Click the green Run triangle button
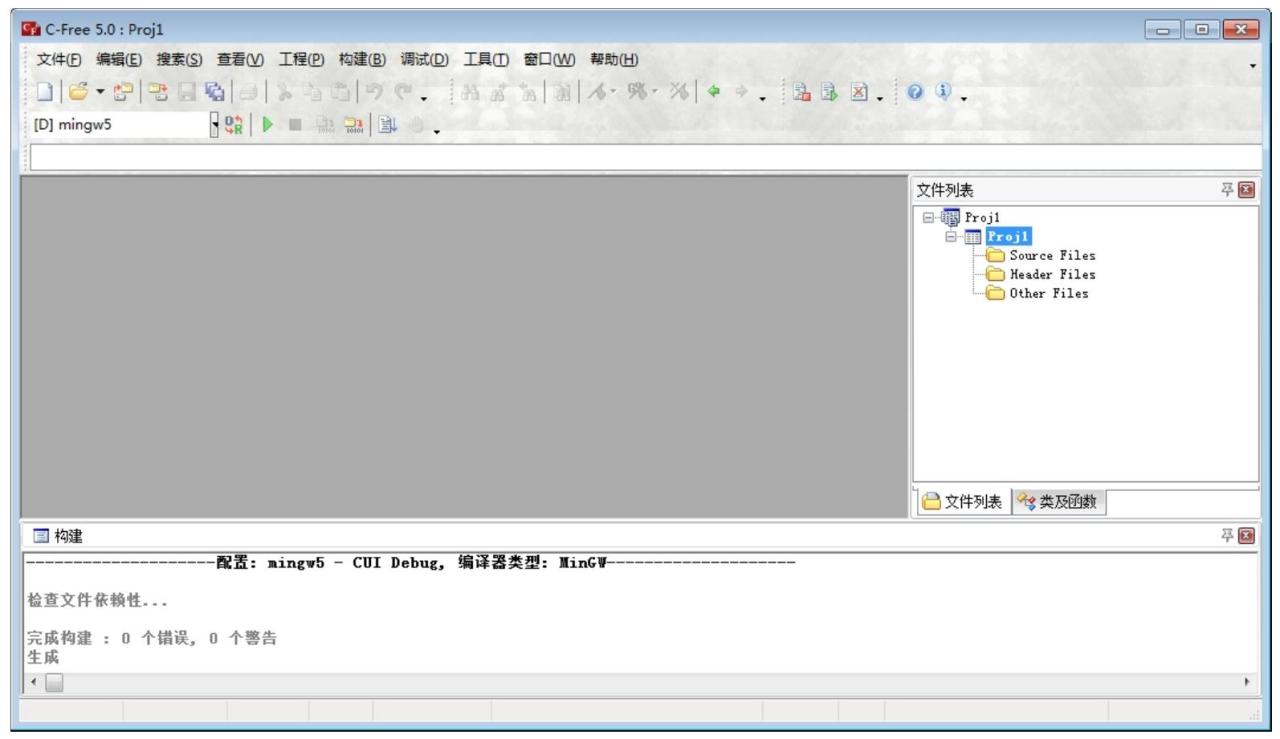This screenshot has width=1280, height=739. pyautogui.click(x=267, y=124)
